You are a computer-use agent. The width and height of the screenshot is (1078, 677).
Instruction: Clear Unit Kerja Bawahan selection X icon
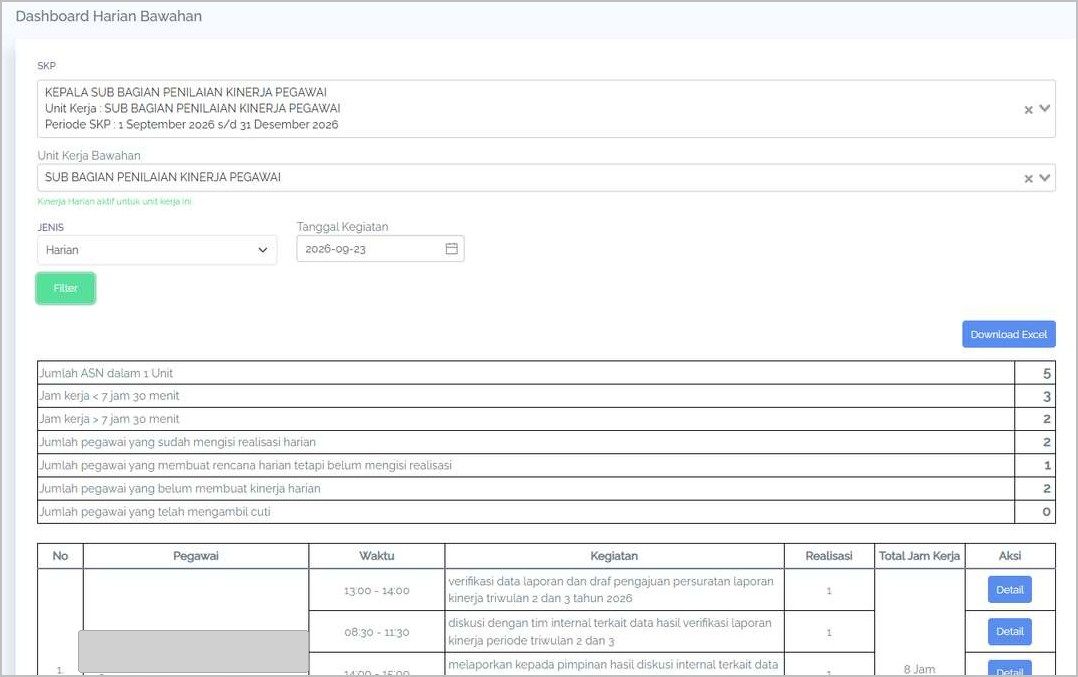click(x=1028, y=178)
